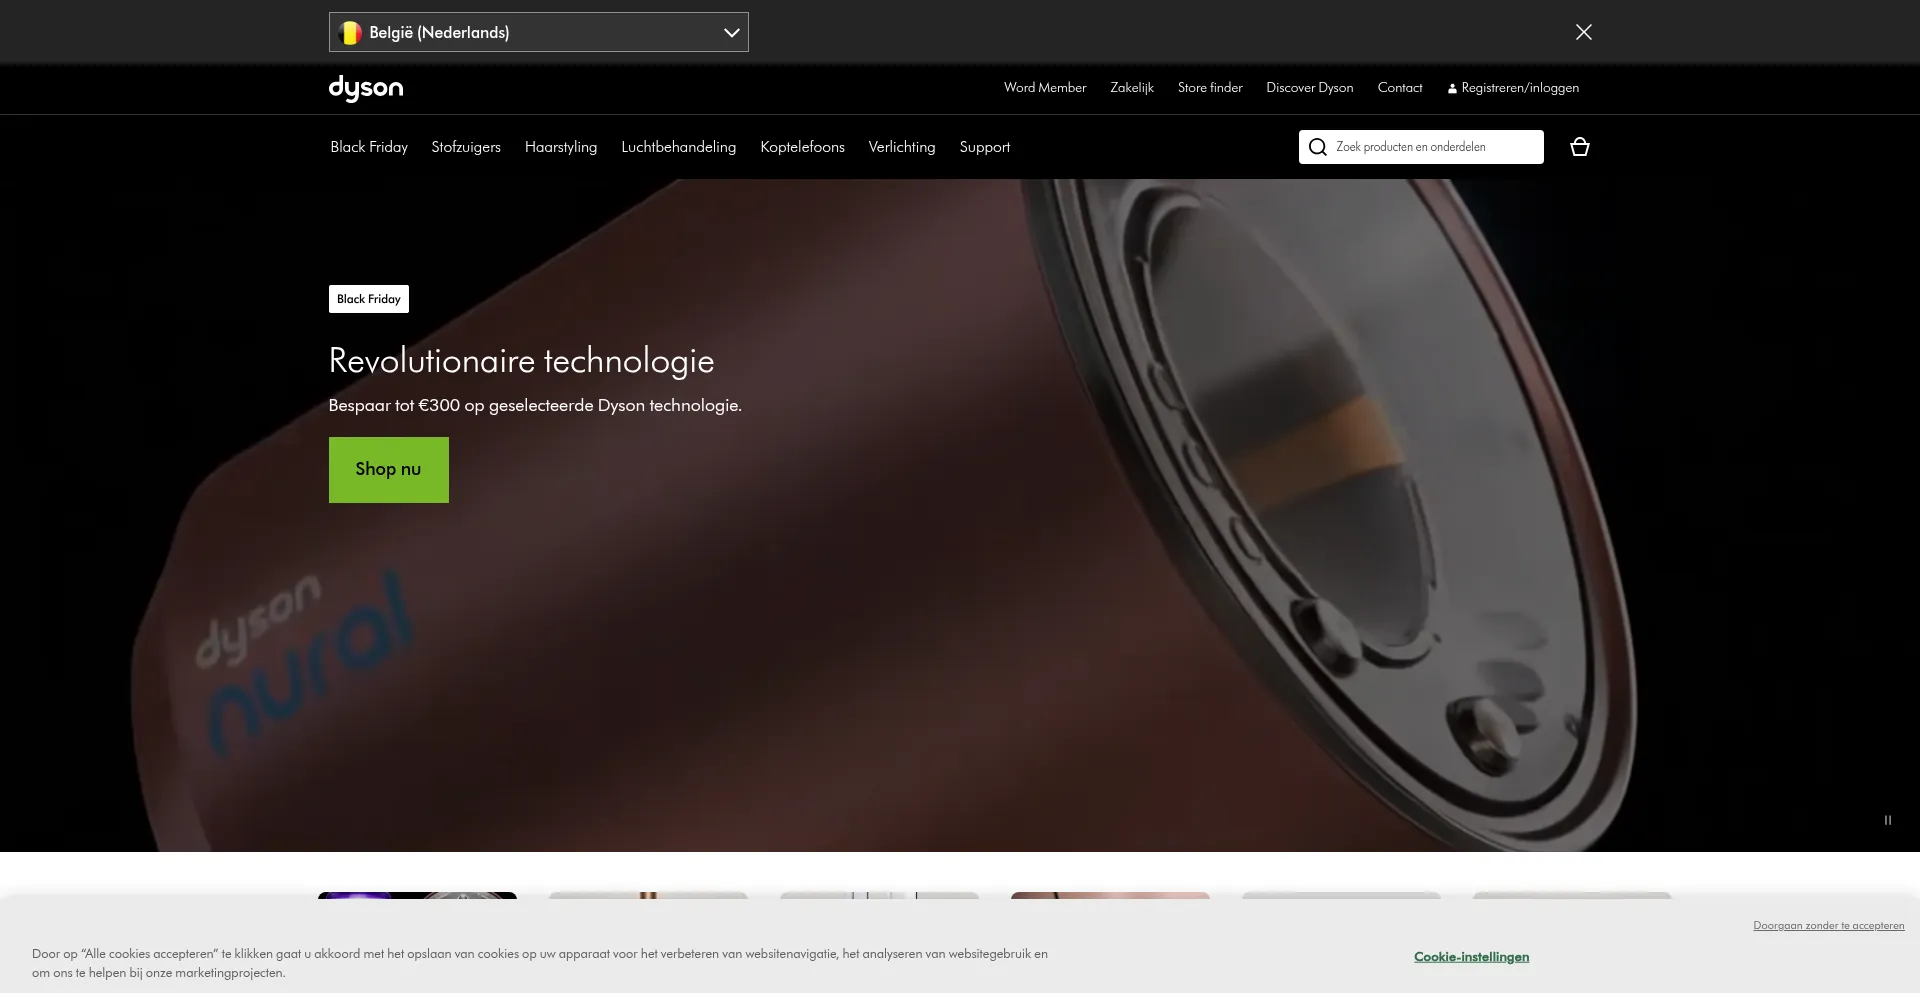Select Koptelefoons in the navigation bar

click(x=802, y=147)
